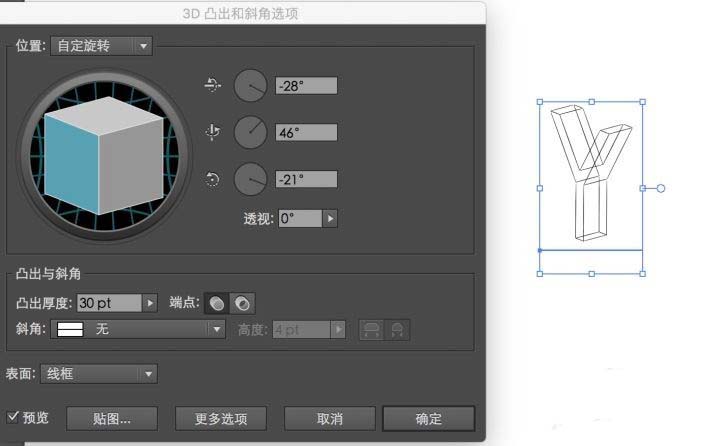Open the 斜角 bevel type dropdown
Screen dimensions: 720x446
click(x=138, y=329)
